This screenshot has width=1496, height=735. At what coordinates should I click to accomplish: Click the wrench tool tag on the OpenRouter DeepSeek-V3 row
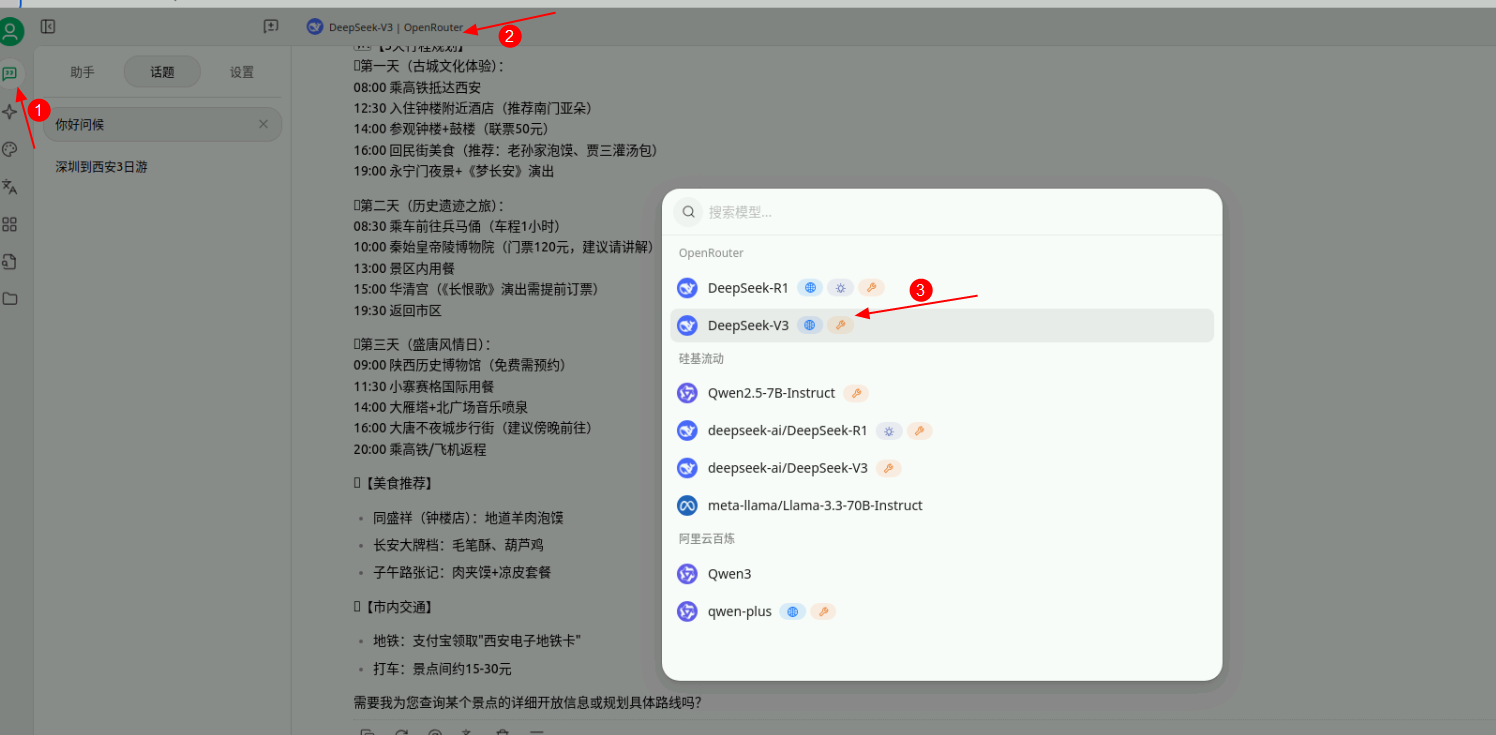841,325
